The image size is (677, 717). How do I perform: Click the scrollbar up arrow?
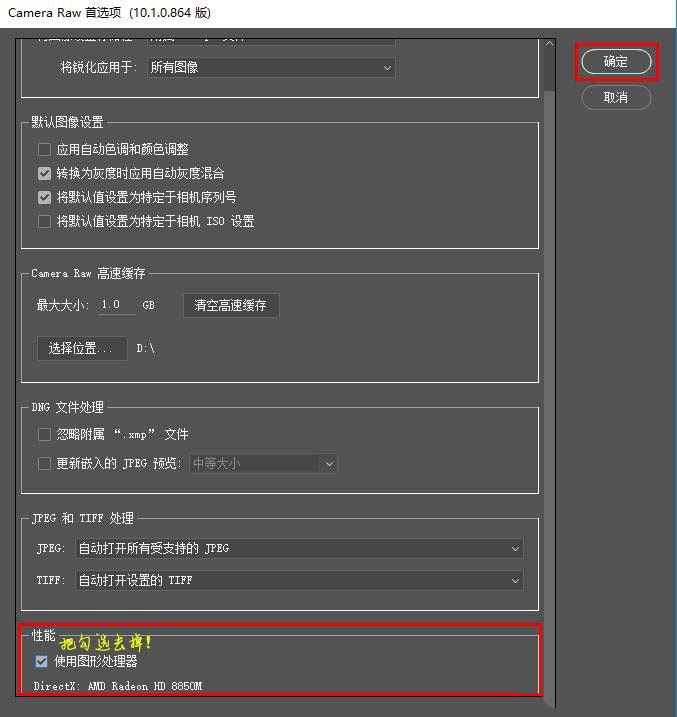point(549,44)
